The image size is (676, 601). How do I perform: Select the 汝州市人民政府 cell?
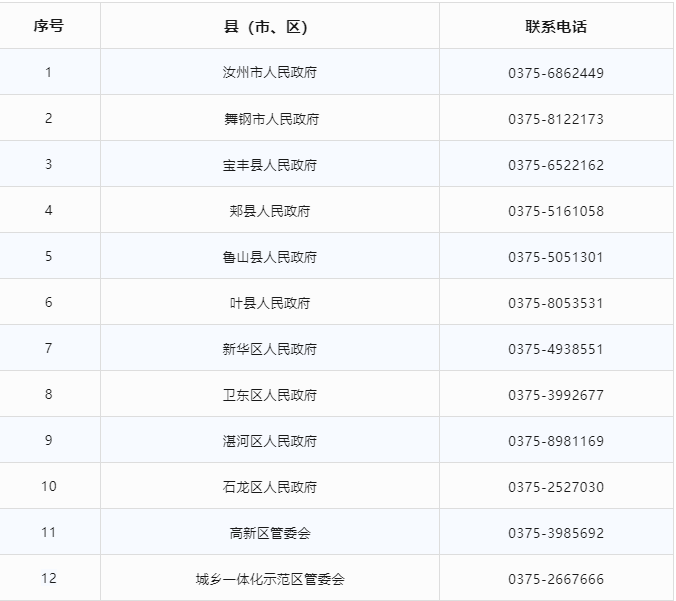[x=270, y=72]
